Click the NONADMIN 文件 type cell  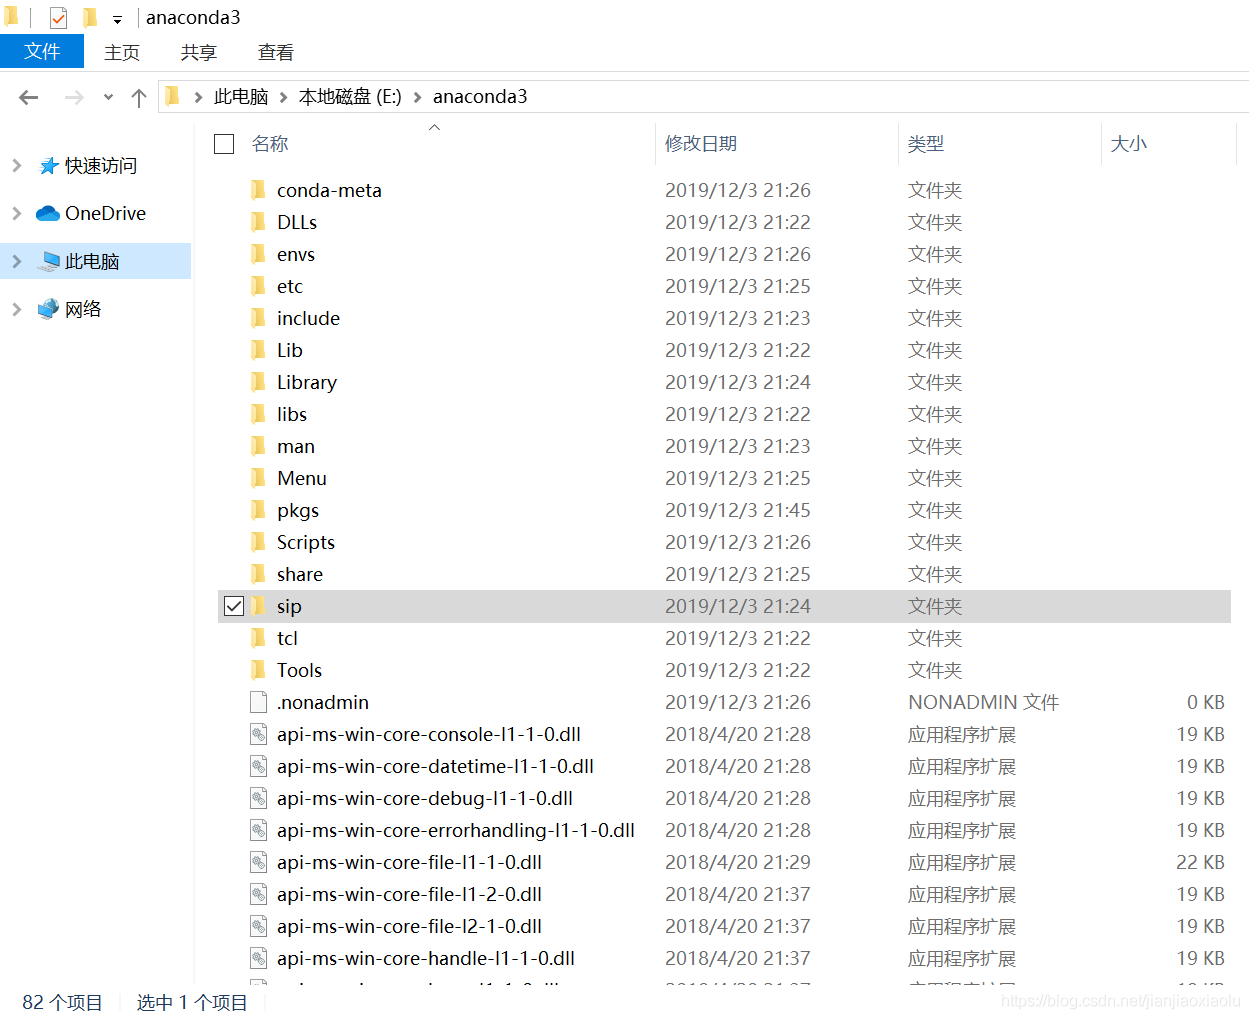(x=983, y=702)
